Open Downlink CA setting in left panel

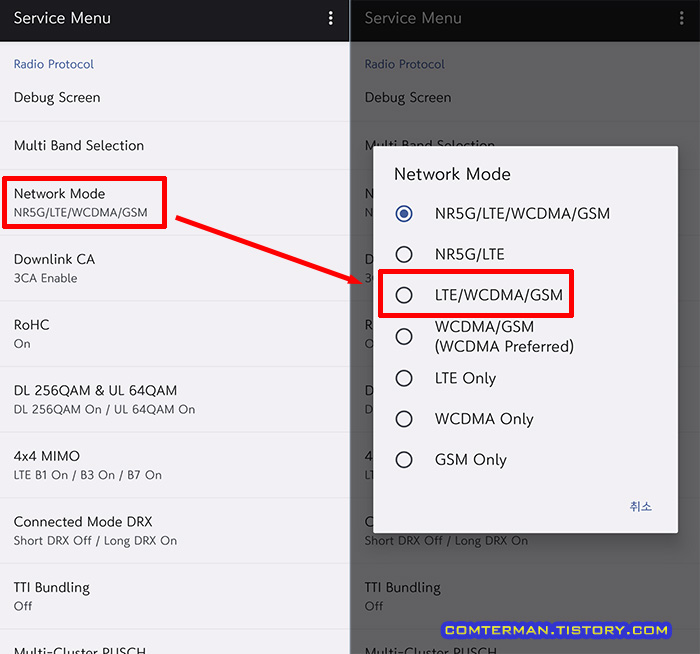175,268
